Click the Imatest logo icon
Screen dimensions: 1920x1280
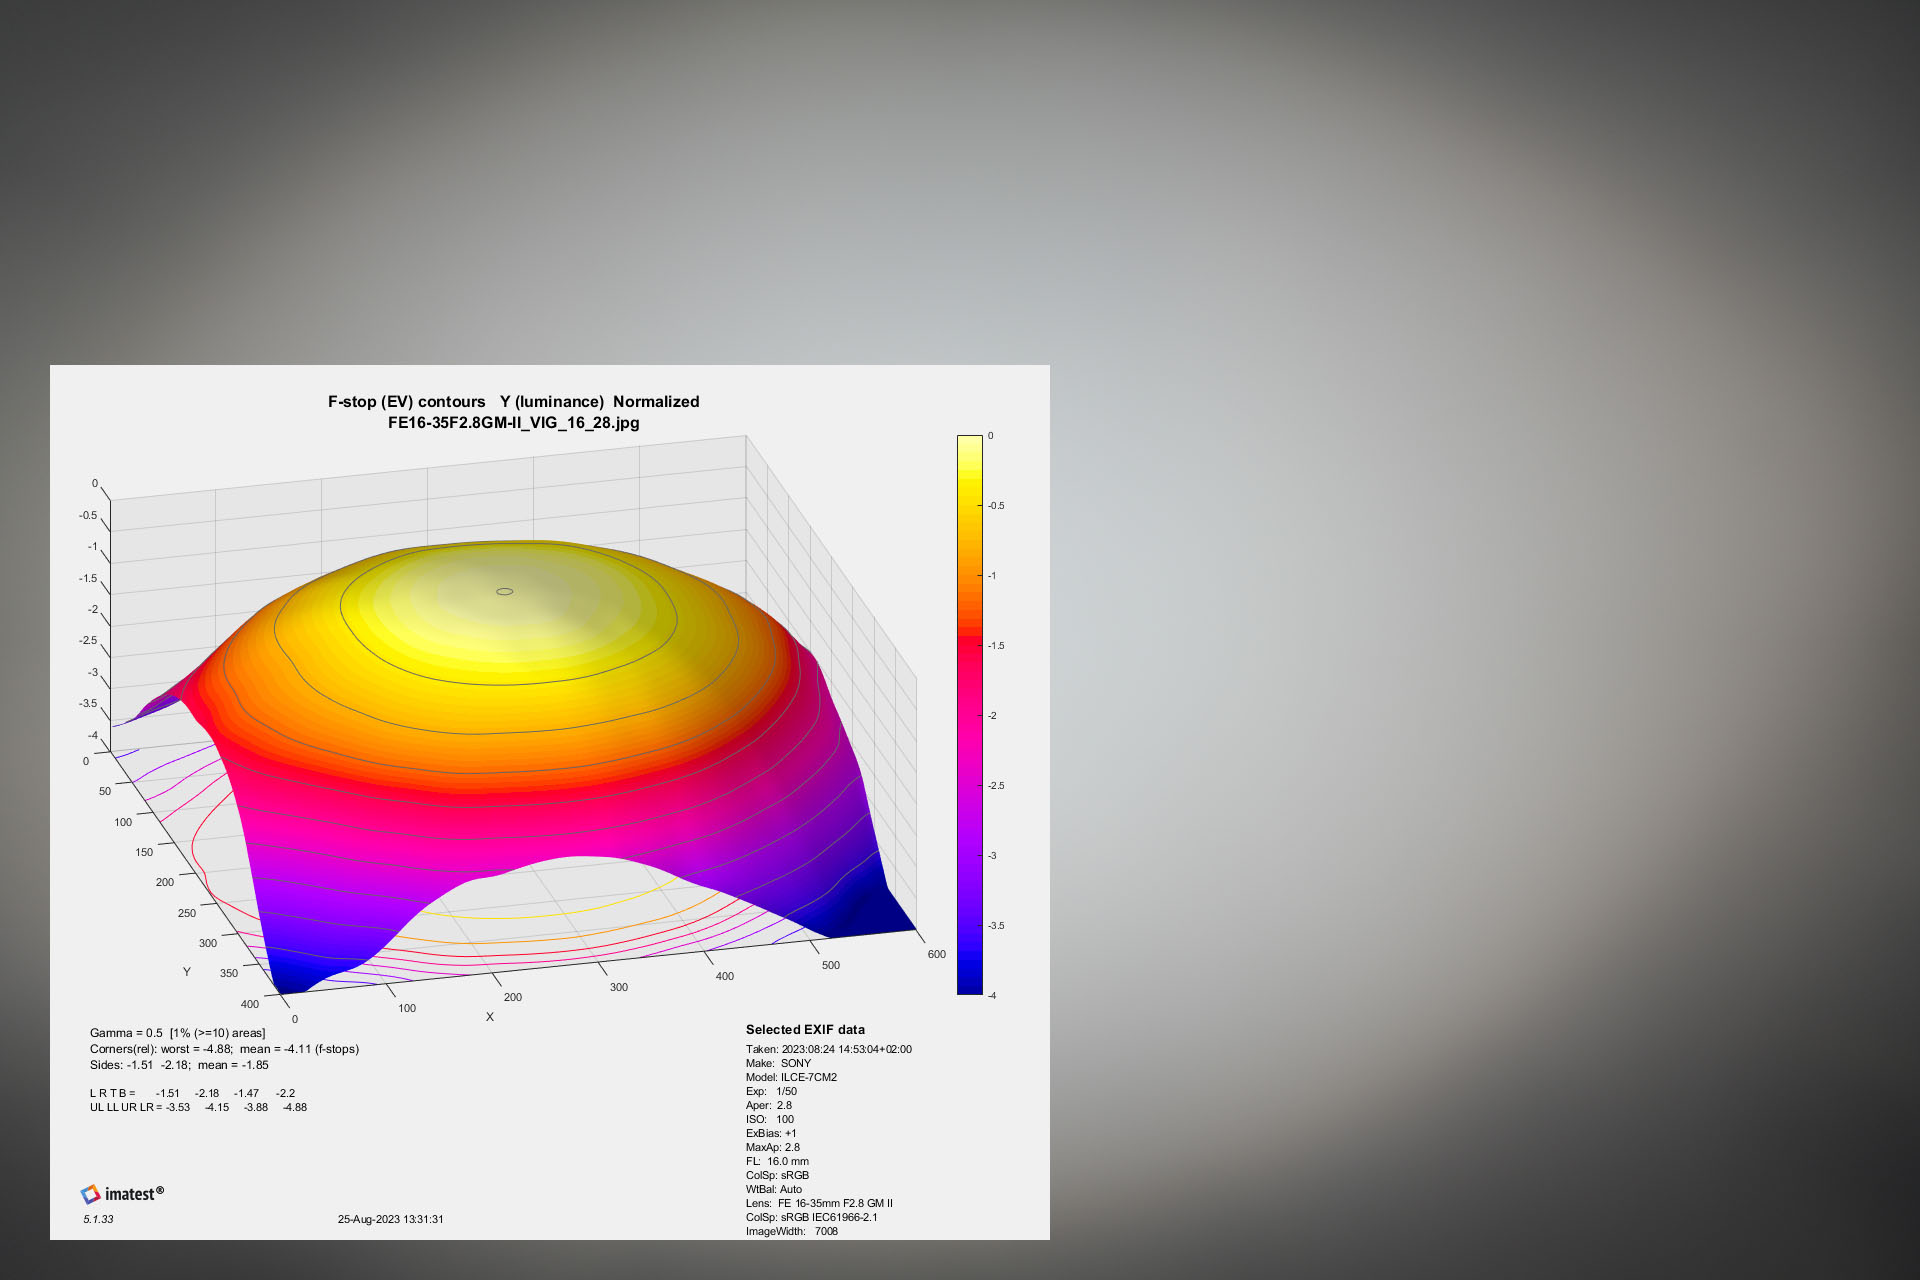[x=91, y=1194]
